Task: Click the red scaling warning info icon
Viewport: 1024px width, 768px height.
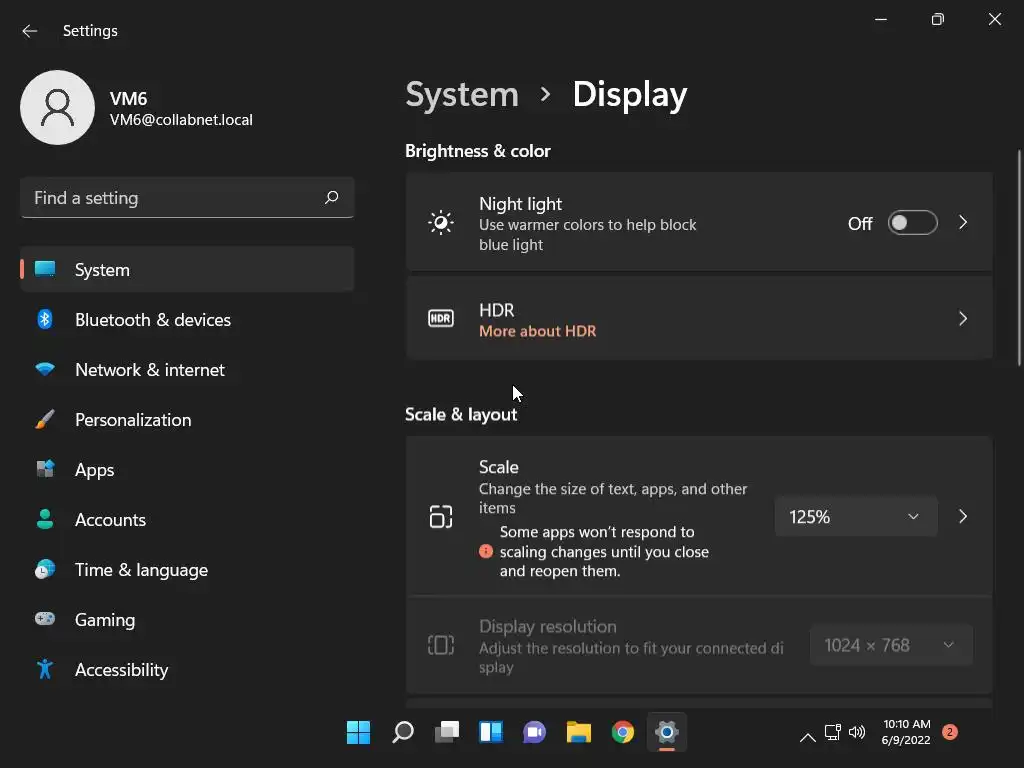Action: pos(486,551)
